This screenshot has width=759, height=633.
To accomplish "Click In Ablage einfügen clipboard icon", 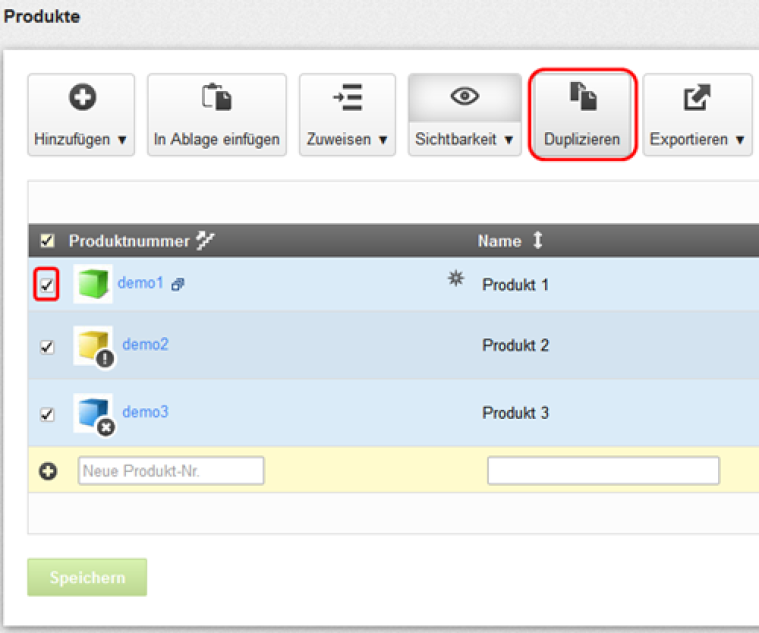I will (x=216, y=97).
